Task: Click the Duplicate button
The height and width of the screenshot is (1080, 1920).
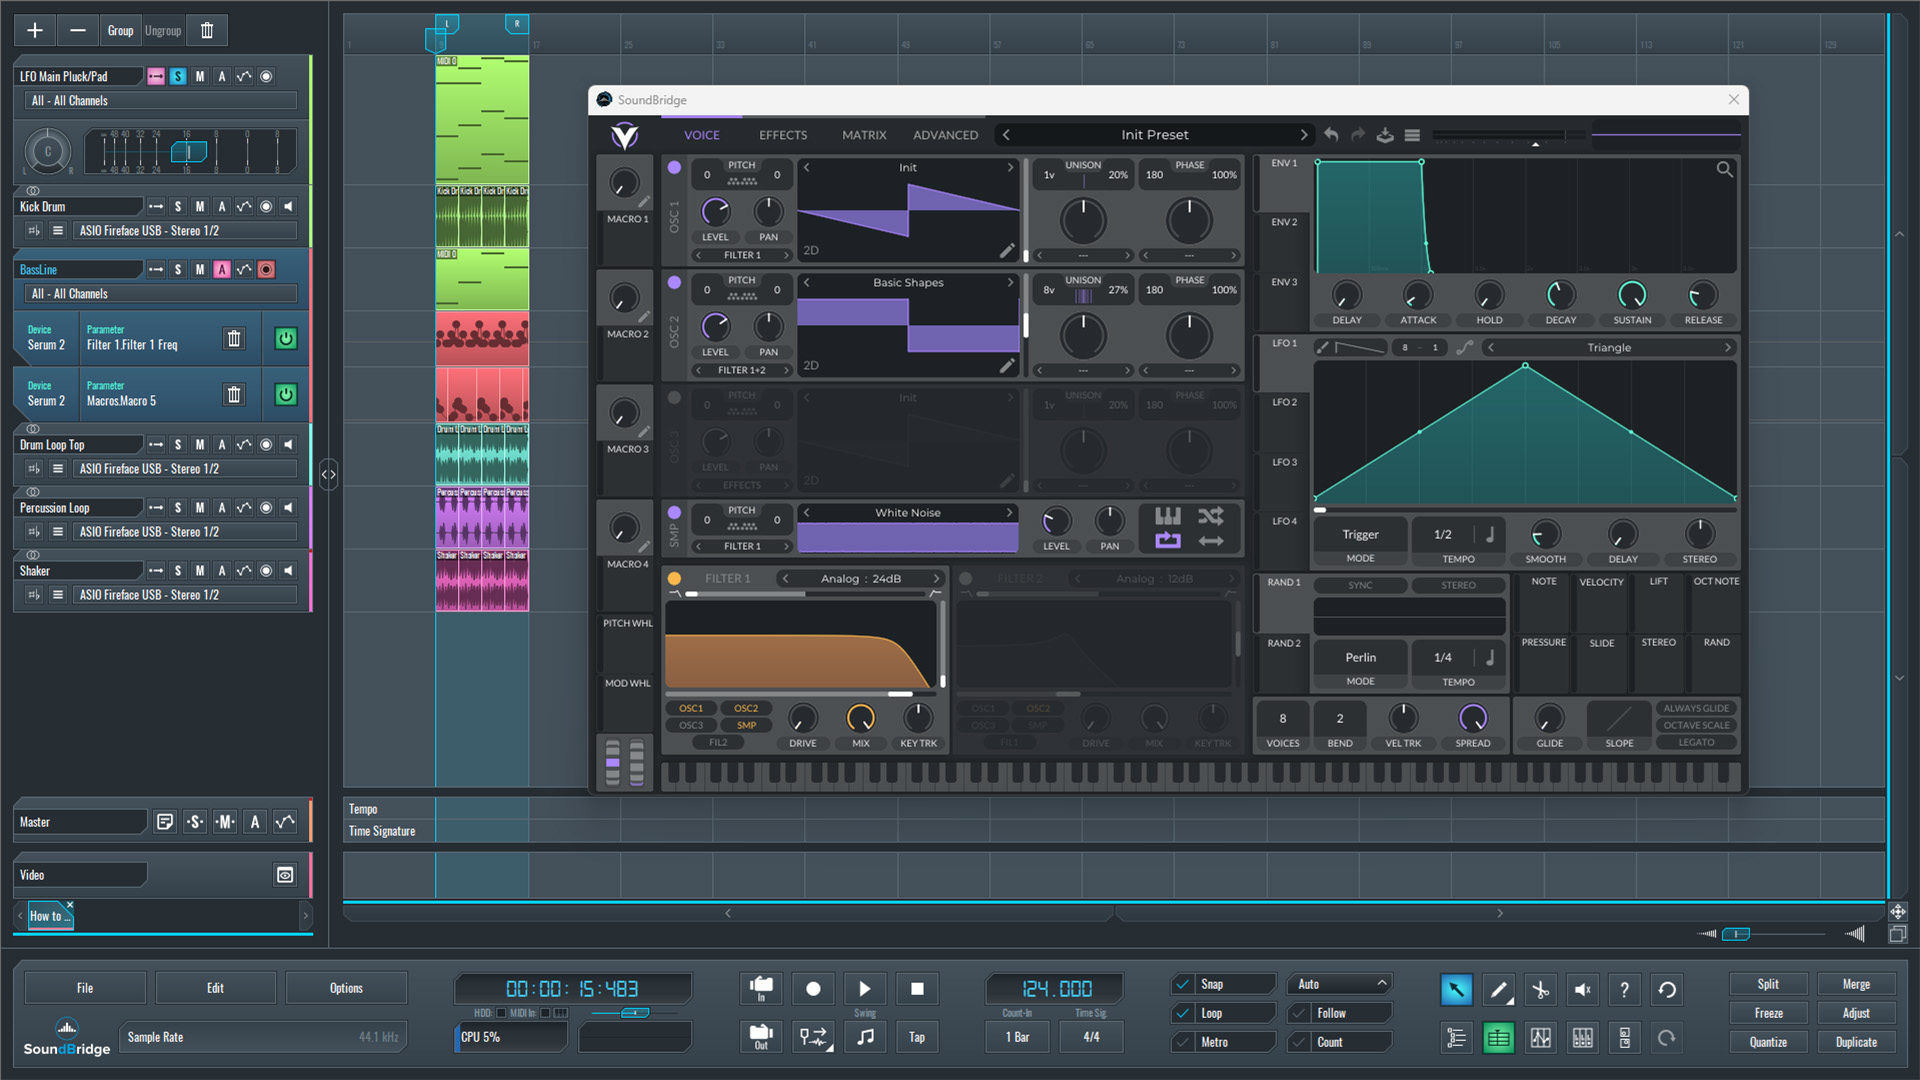Action: 1856,1042
